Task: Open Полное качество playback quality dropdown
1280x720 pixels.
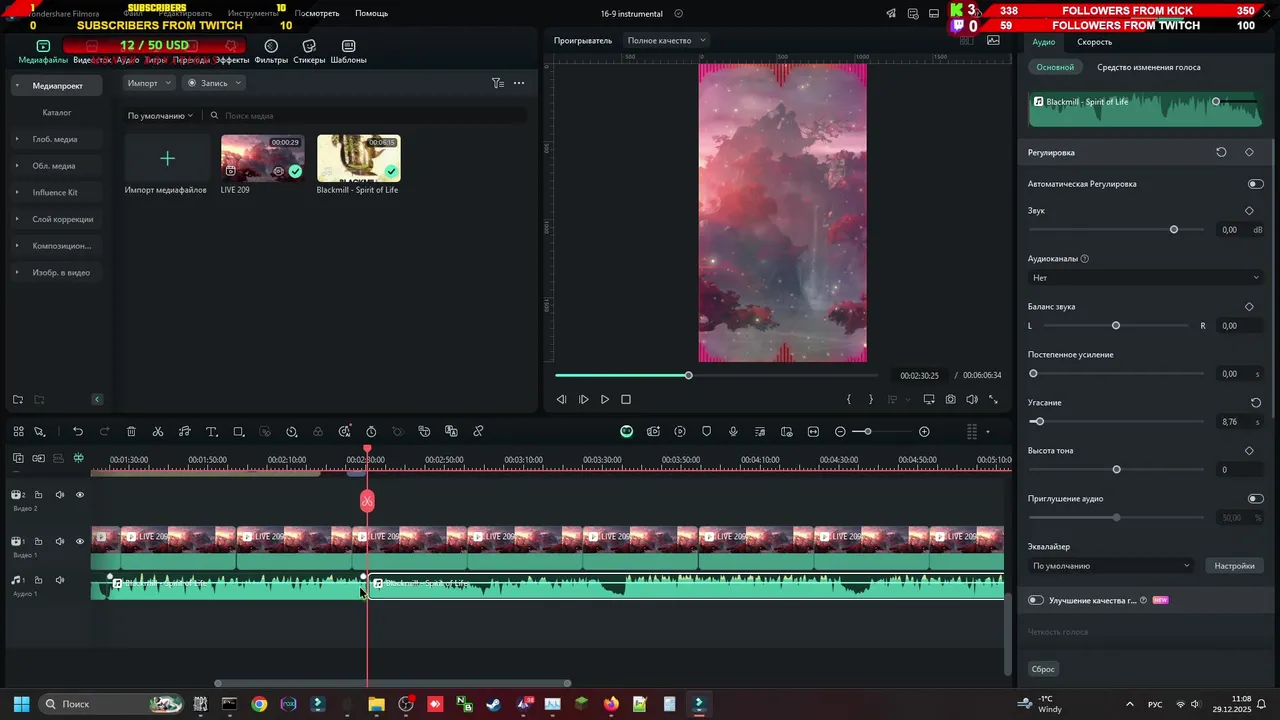Action: (666, 41)
